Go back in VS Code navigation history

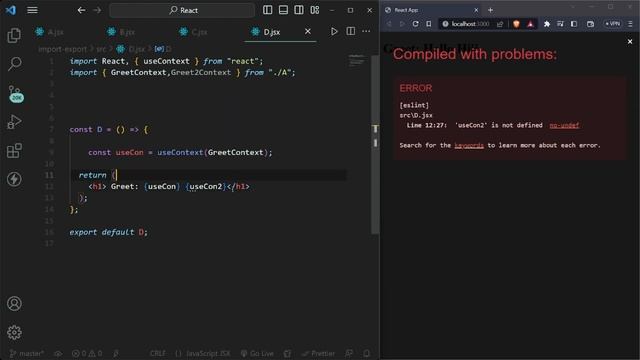pyautogui.click(x=81, y=10)
